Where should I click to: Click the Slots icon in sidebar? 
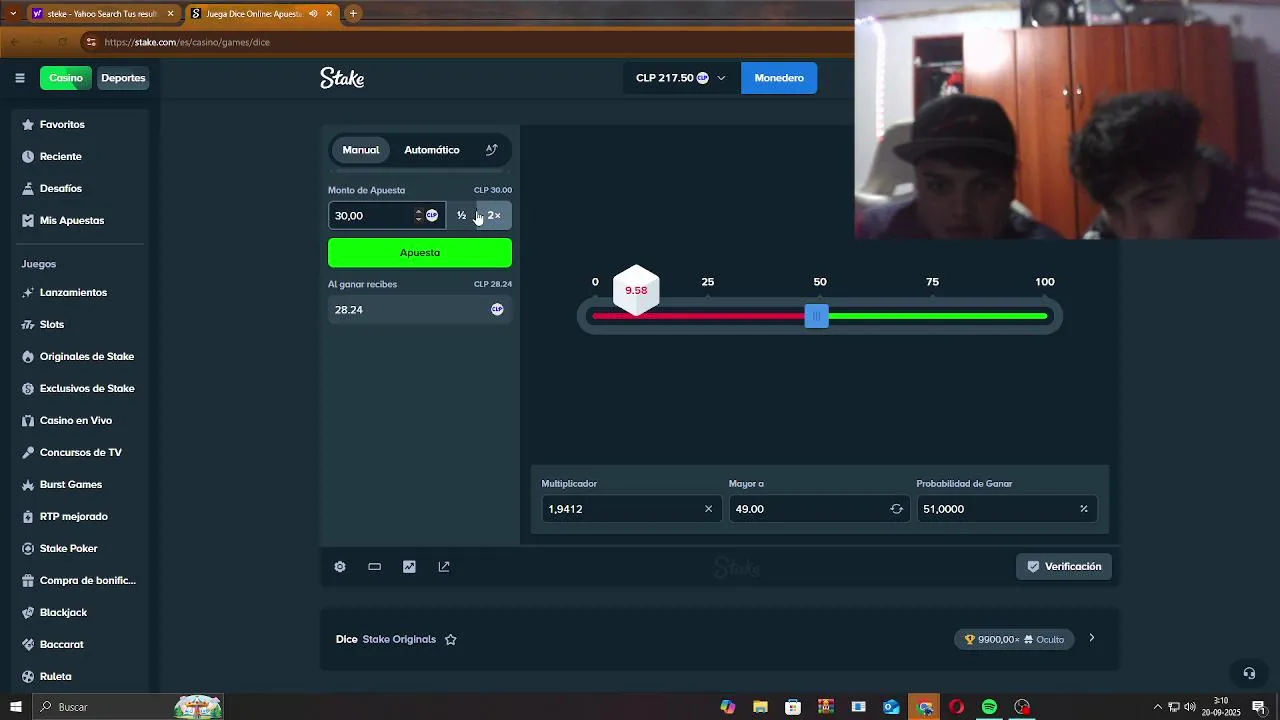28,325
